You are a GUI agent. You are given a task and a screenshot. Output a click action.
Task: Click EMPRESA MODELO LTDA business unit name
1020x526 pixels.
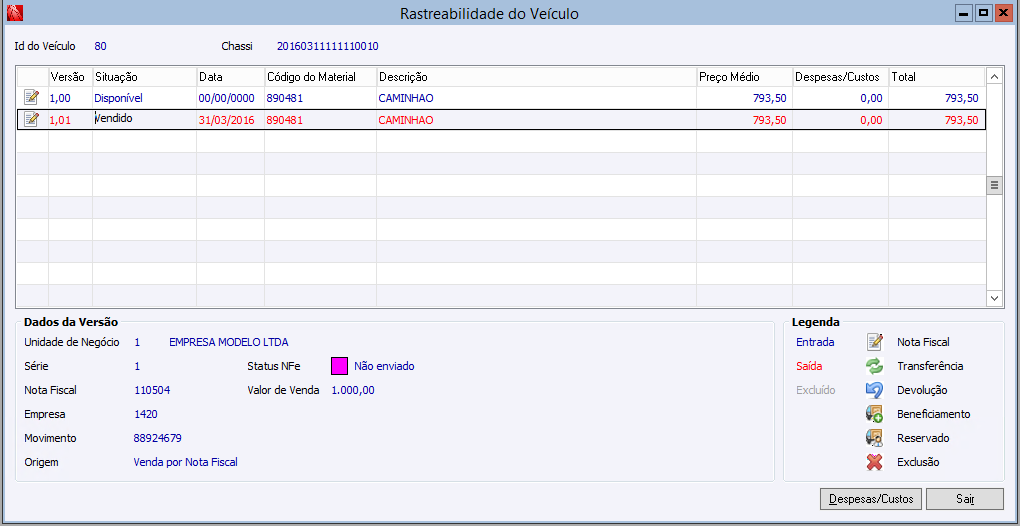click(228, 342)
